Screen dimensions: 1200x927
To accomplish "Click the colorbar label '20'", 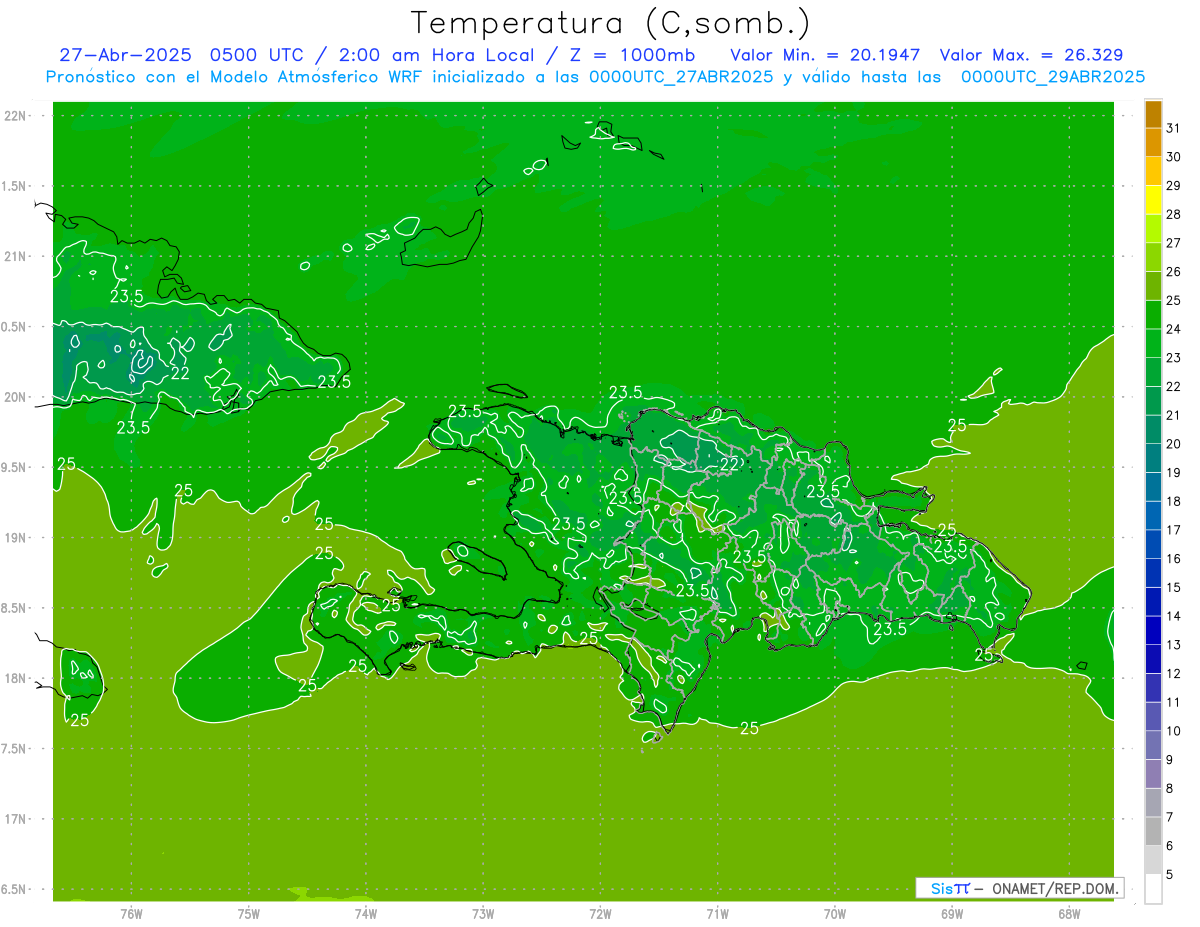I will tap(1174, 444).
